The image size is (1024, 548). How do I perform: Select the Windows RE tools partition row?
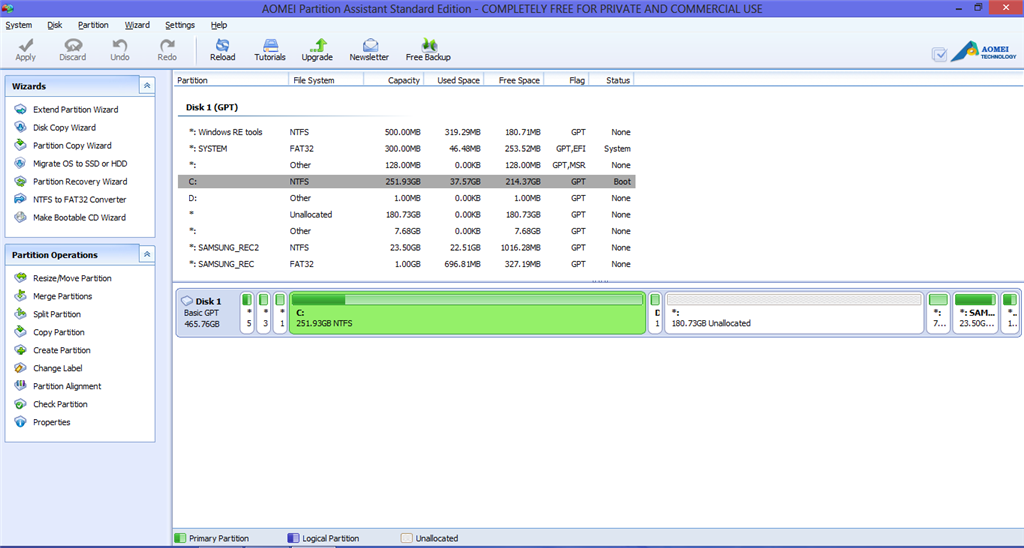[406, 132]
